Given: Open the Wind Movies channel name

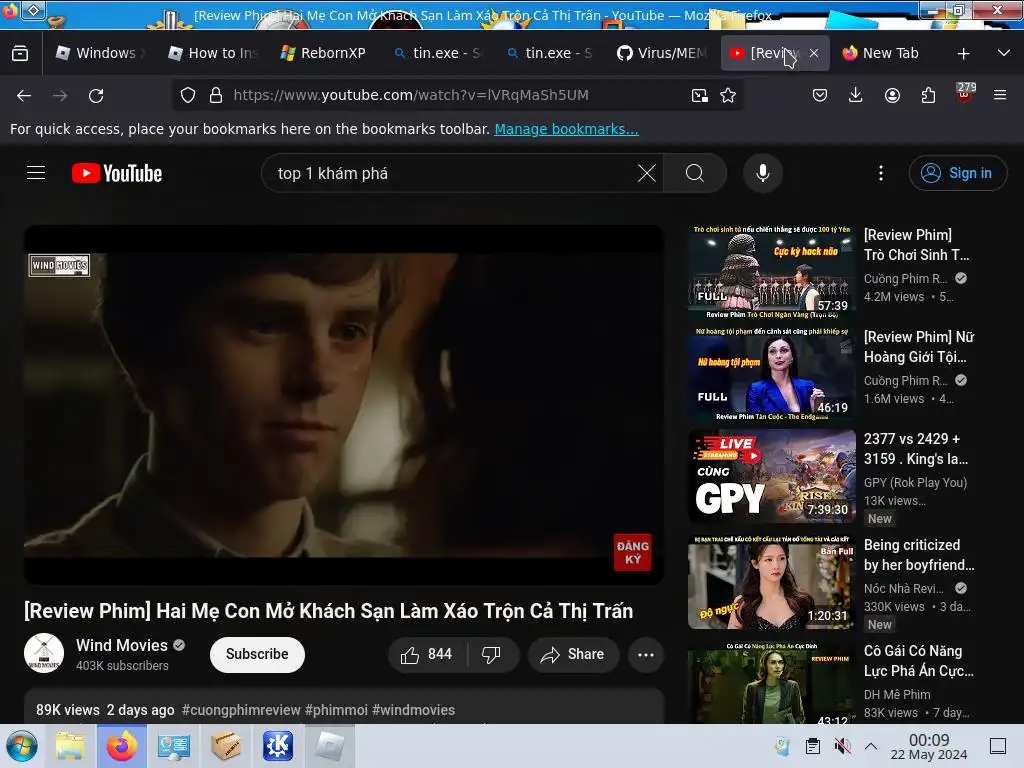Looking at the screenshot, I should 121,645.
